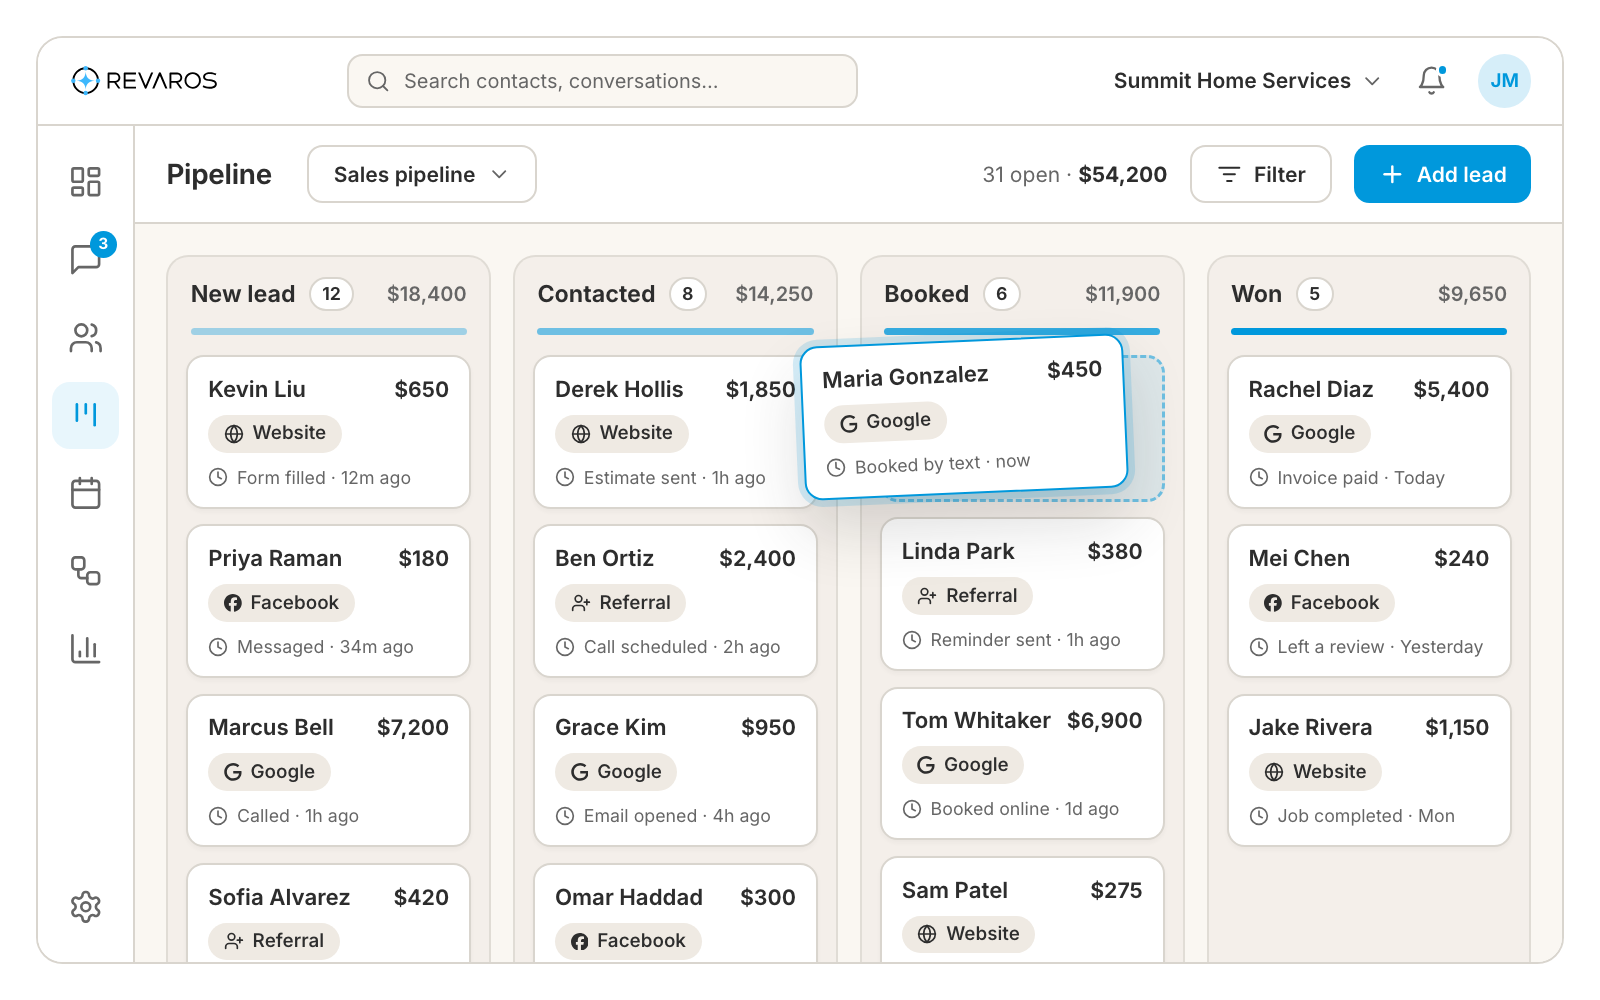Open the Derek Hollis lead card

coord(675,432)
